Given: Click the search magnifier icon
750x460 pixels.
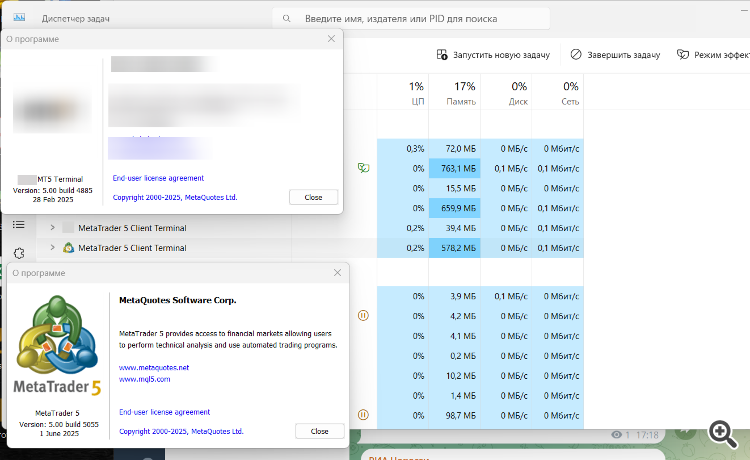Looking at the screenshot, I should (286, 19).
